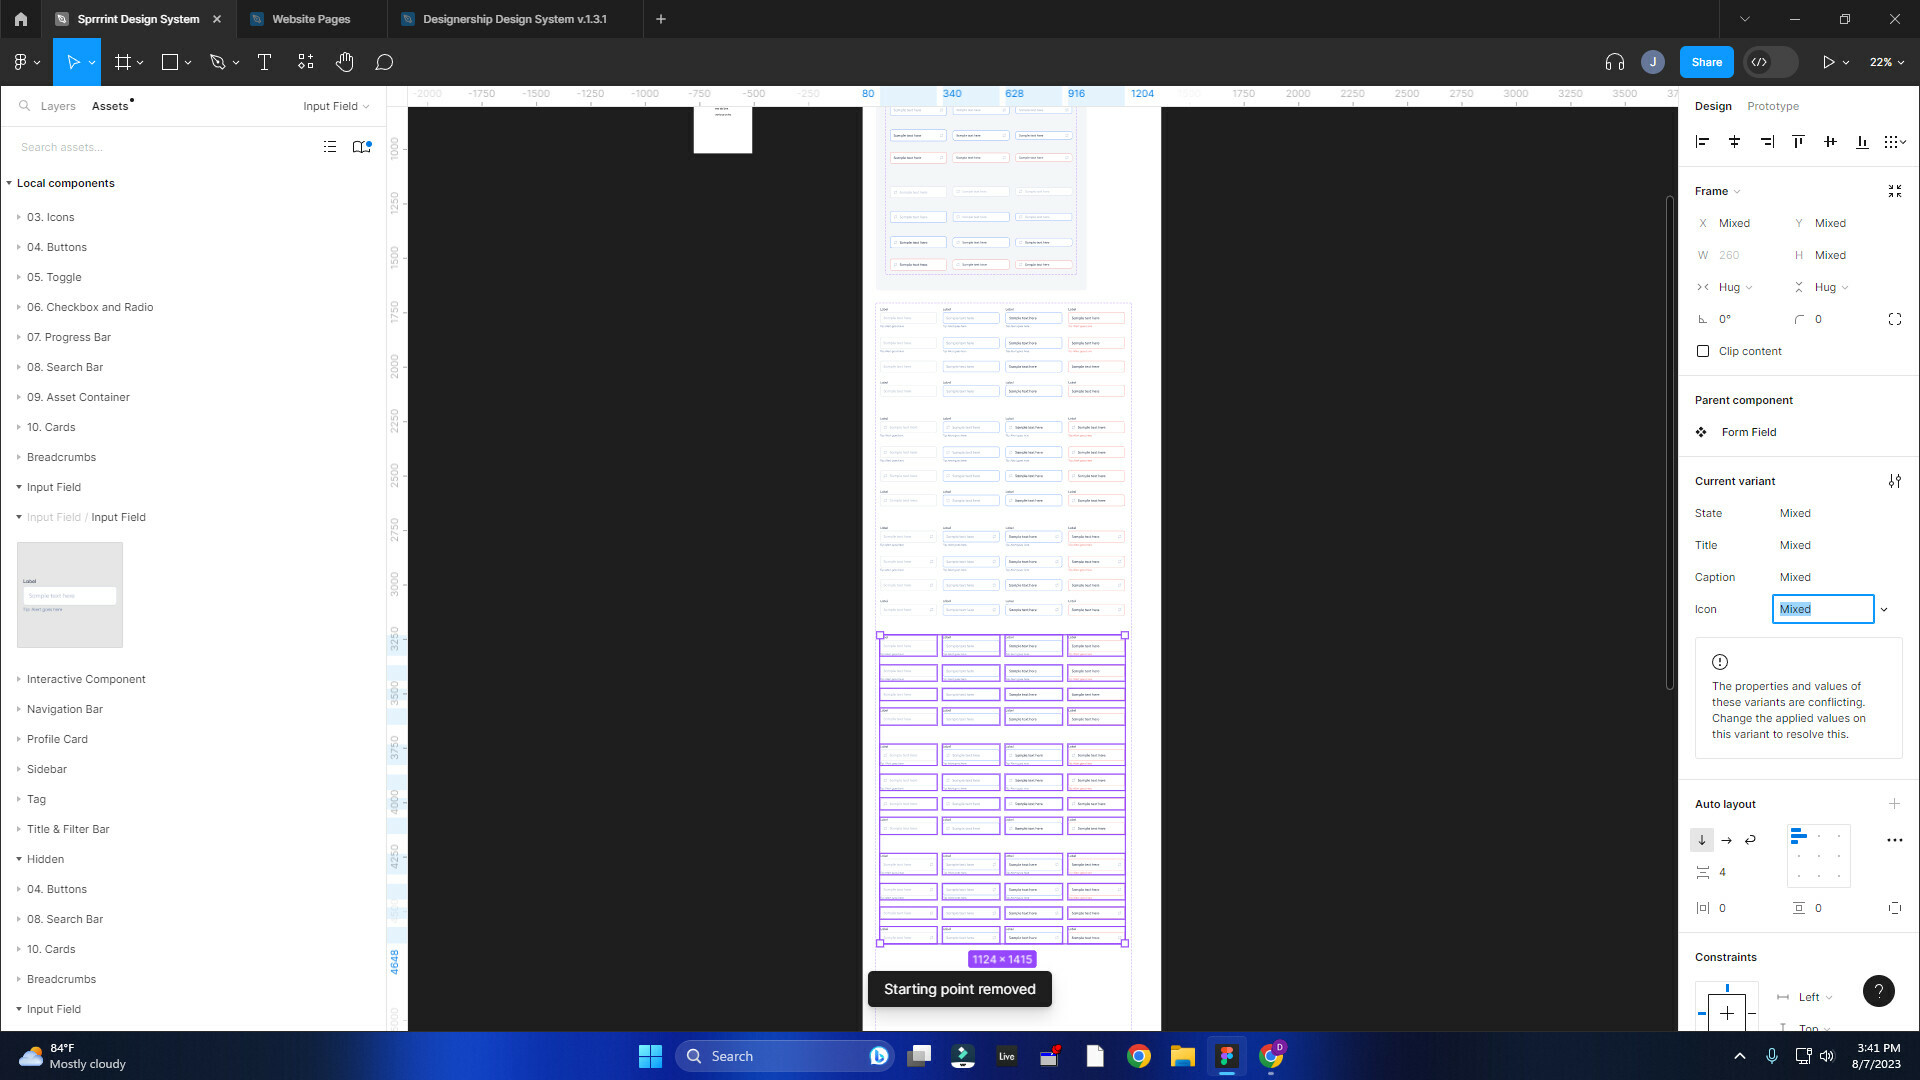1920x1080 pixels.
Task: Add auto layout with plus button
Action: point(1894,804)
